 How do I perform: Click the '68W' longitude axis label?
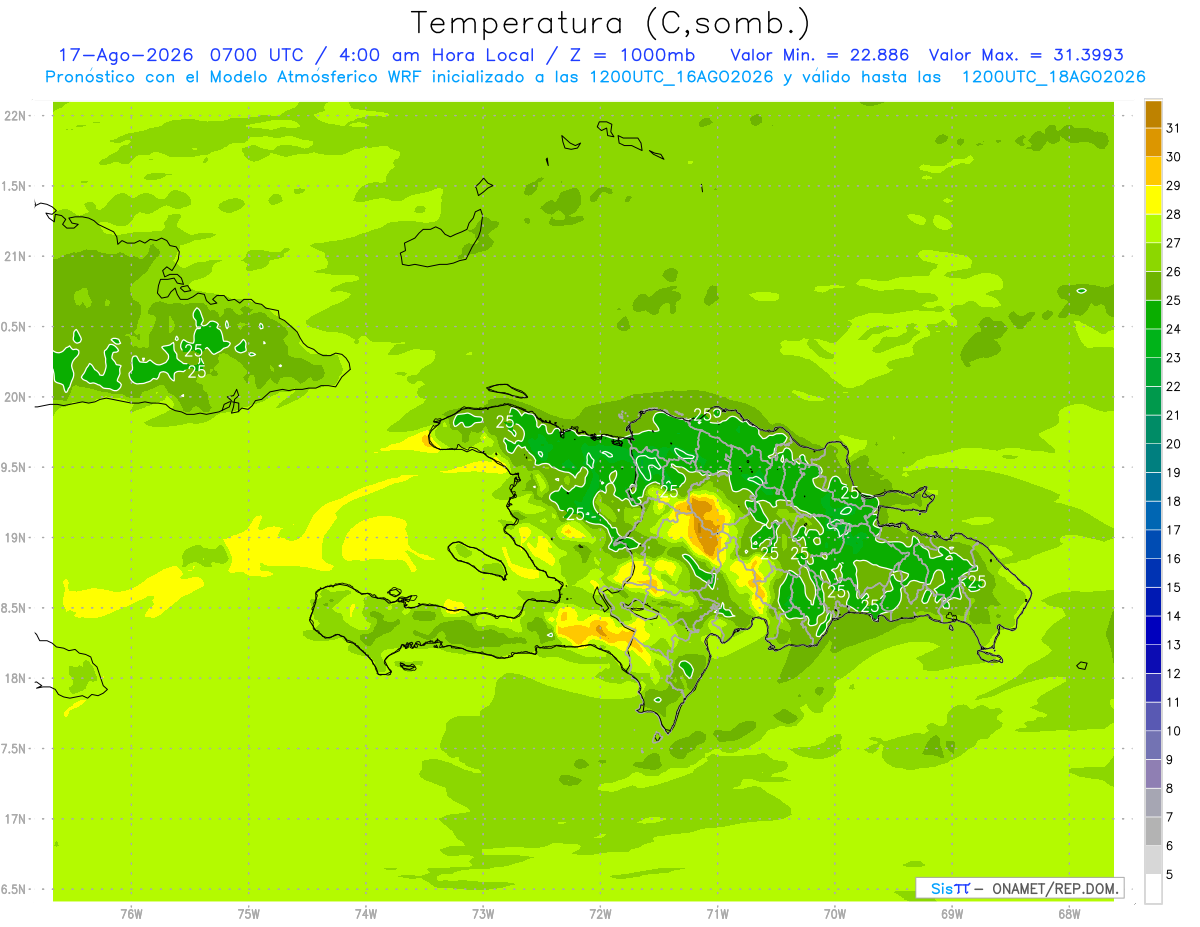tap(1069, 914)
